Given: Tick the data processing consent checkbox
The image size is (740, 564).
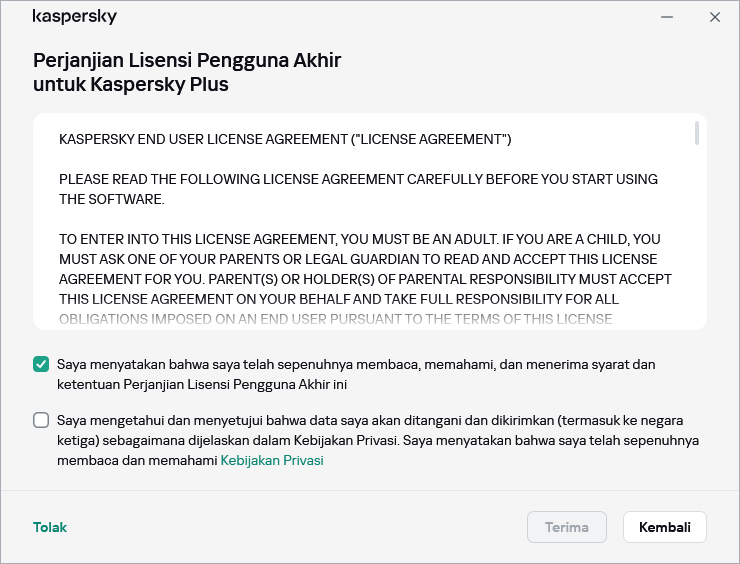Looking at the screenshot, I should 41,420.
